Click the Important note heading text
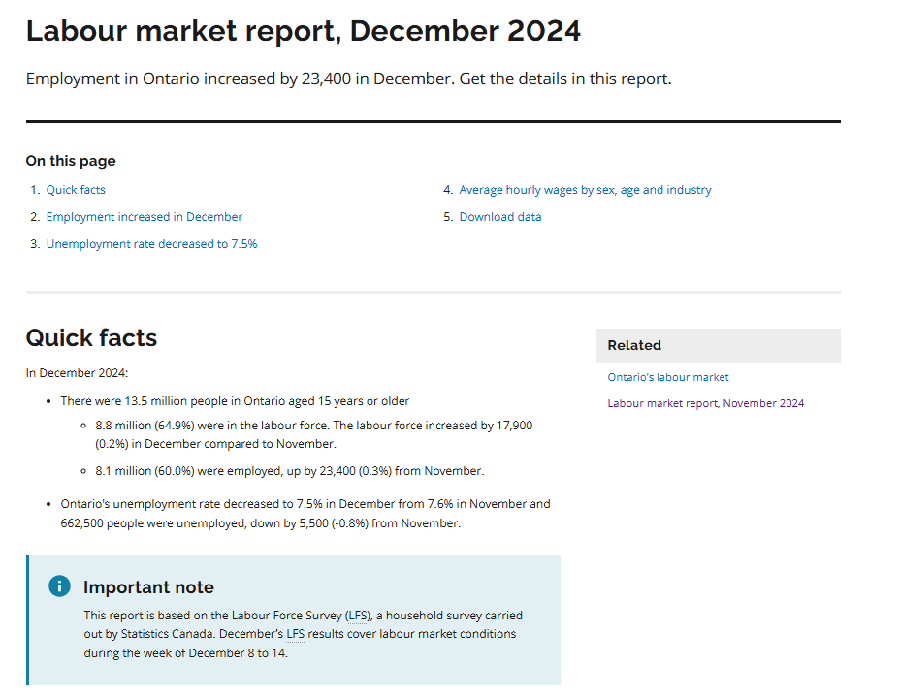Screen dimensions: 900x696 pyautogui.click(x=148, y=587)
